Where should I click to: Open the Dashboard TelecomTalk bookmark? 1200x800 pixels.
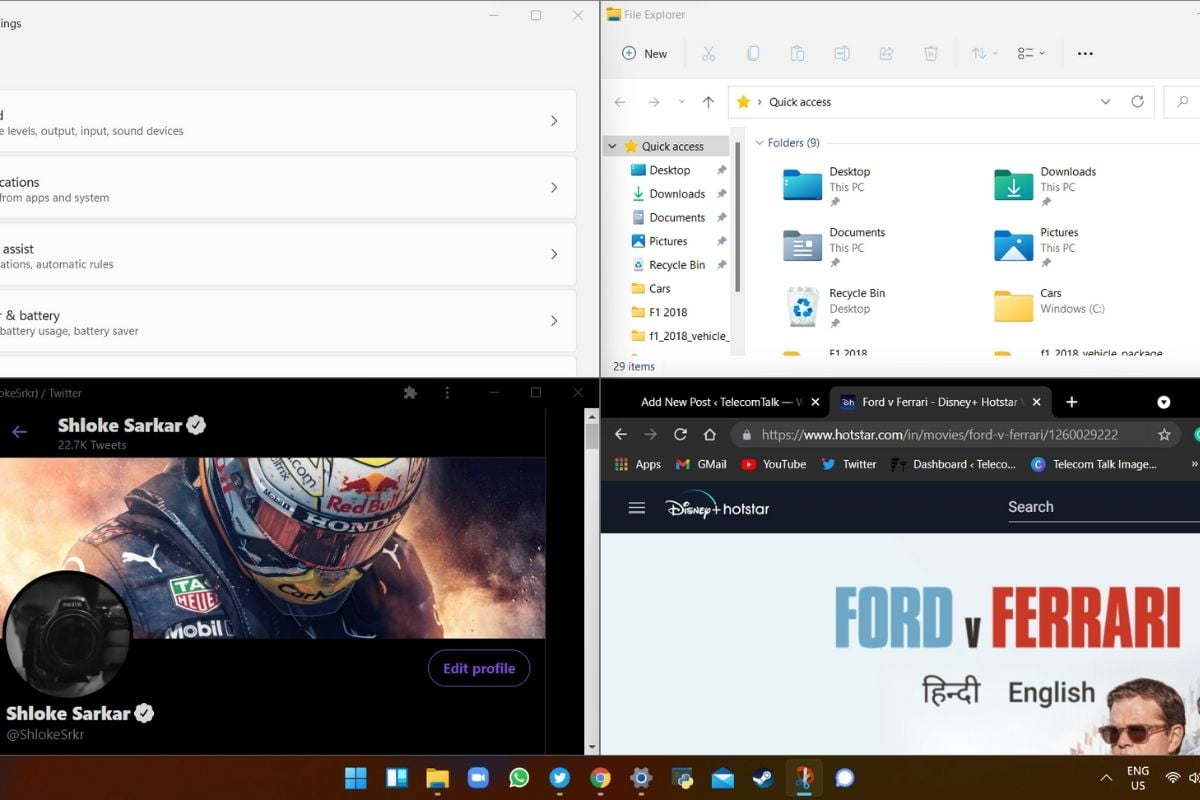952,464
